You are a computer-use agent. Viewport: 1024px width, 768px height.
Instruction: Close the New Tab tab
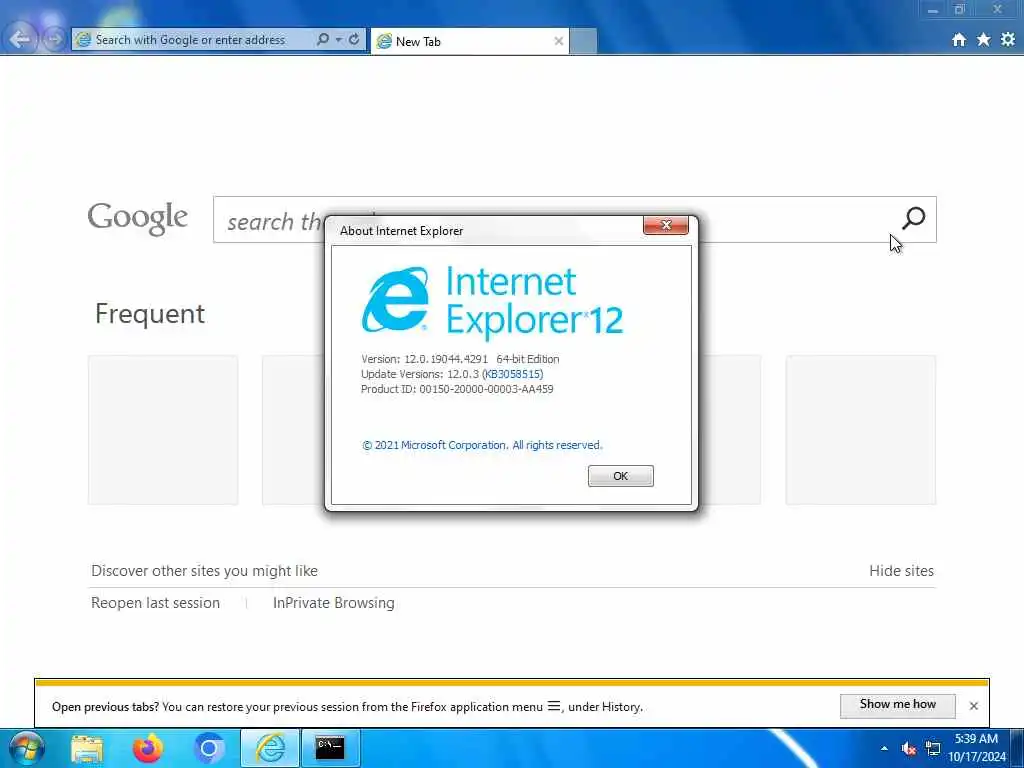[x=558, y=41]
